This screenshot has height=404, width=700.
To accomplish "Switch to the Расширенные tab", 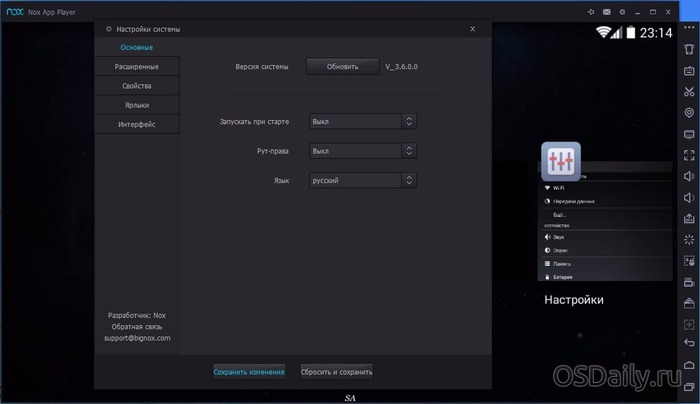I will tap(137, 67).
